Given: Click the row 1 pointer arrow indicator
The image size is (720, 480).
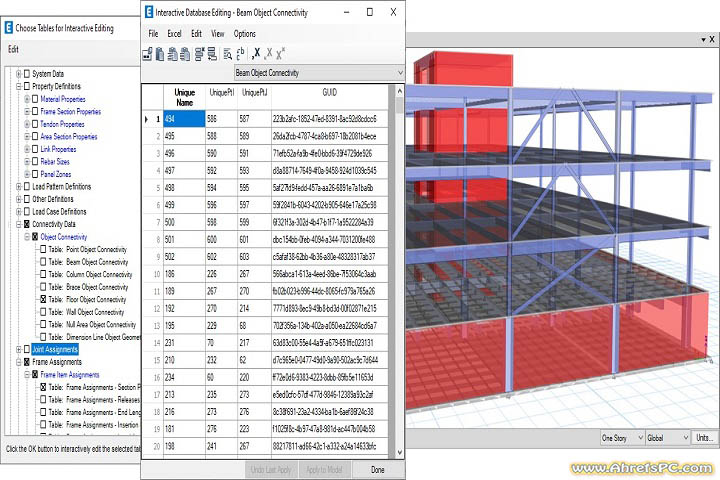Looking at the screenshot, I should pos(146,119).
